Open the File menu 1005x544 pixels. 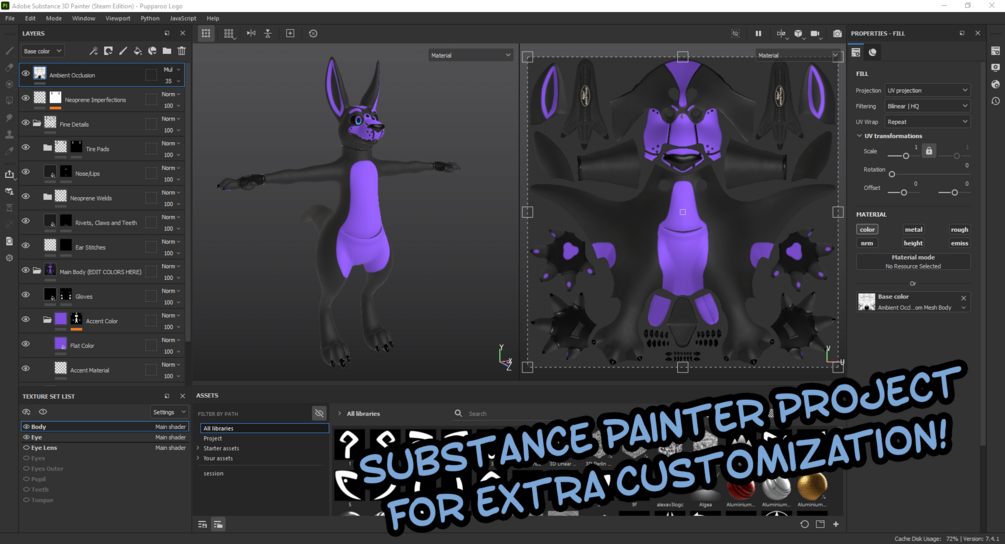point(10,18)
